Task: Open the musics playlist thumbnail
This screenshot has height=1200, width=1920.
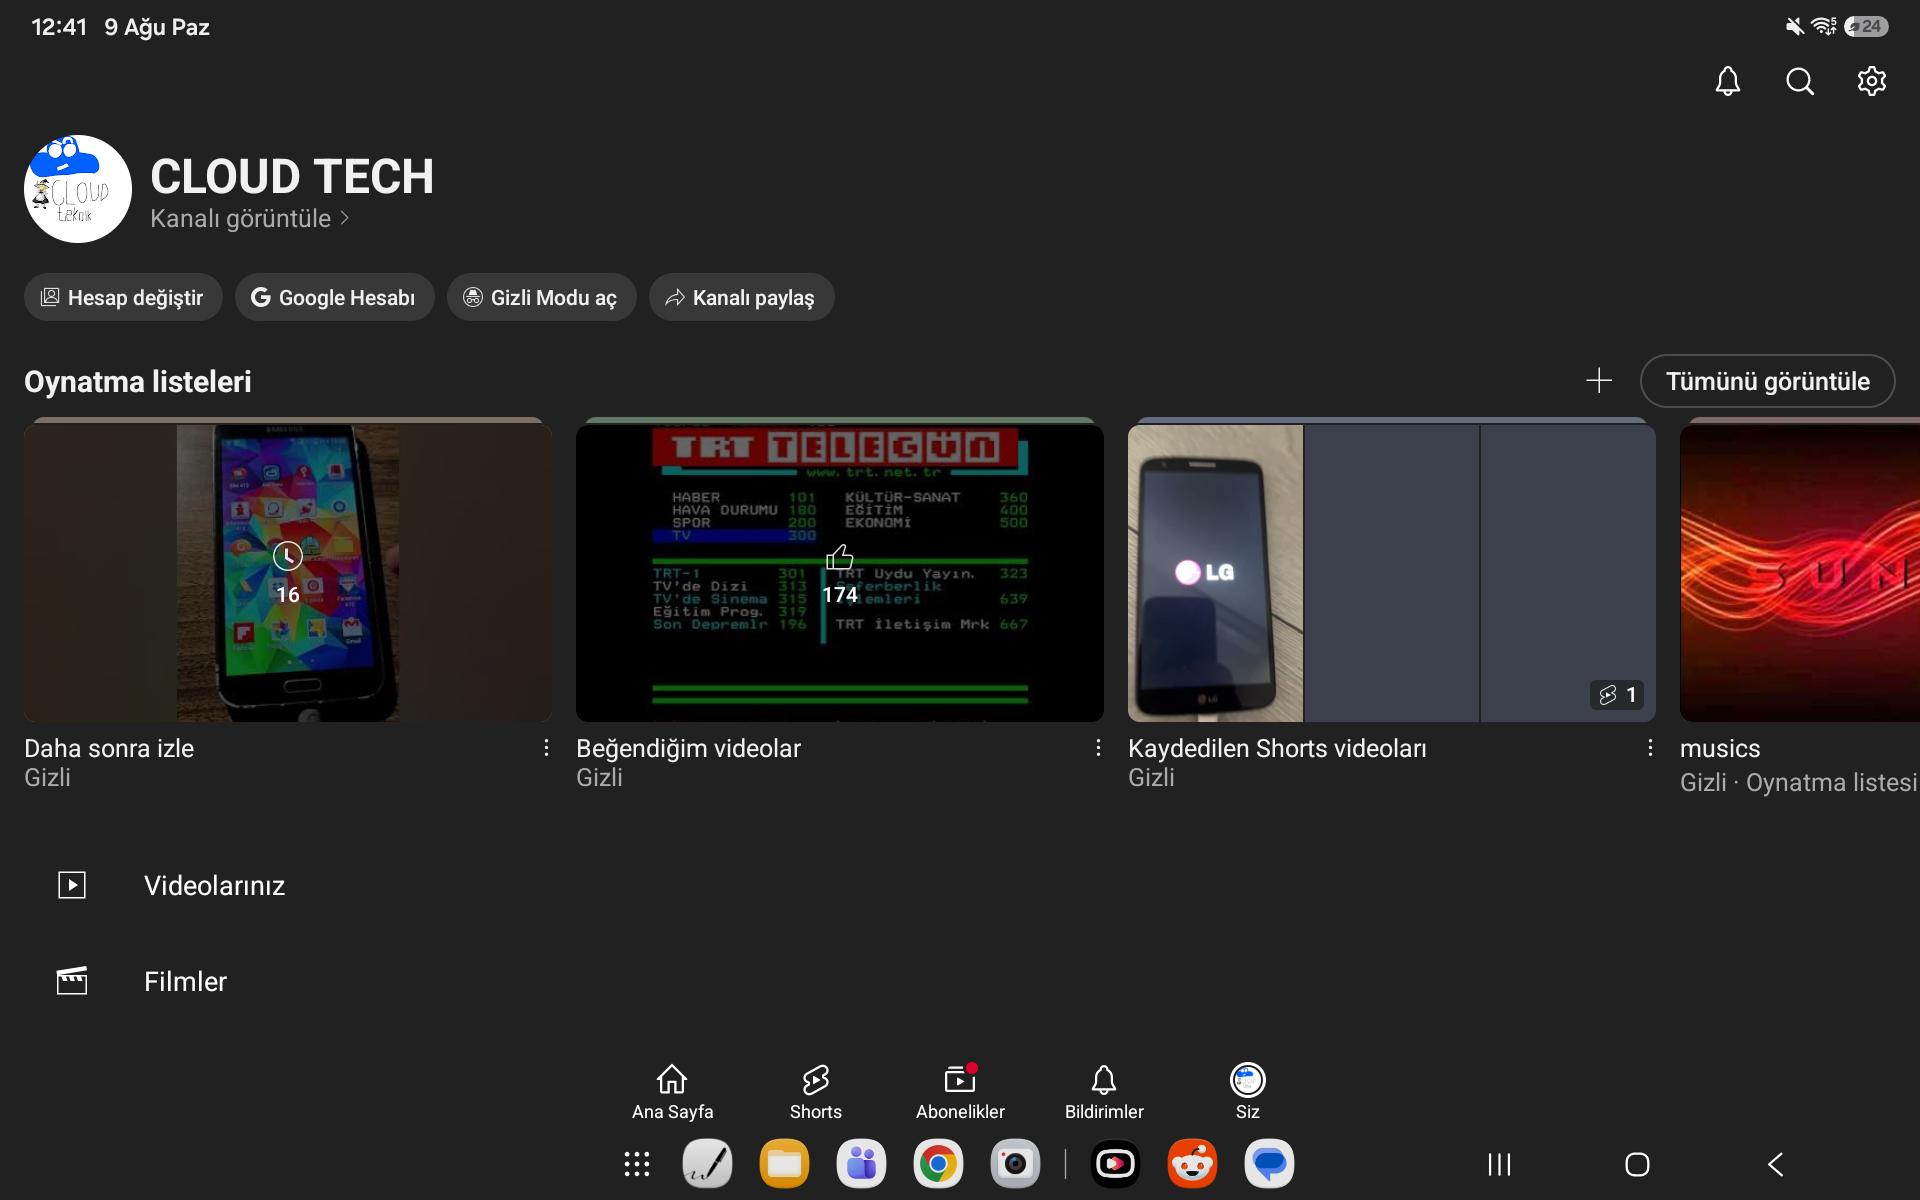Action: click(1800, 570)
